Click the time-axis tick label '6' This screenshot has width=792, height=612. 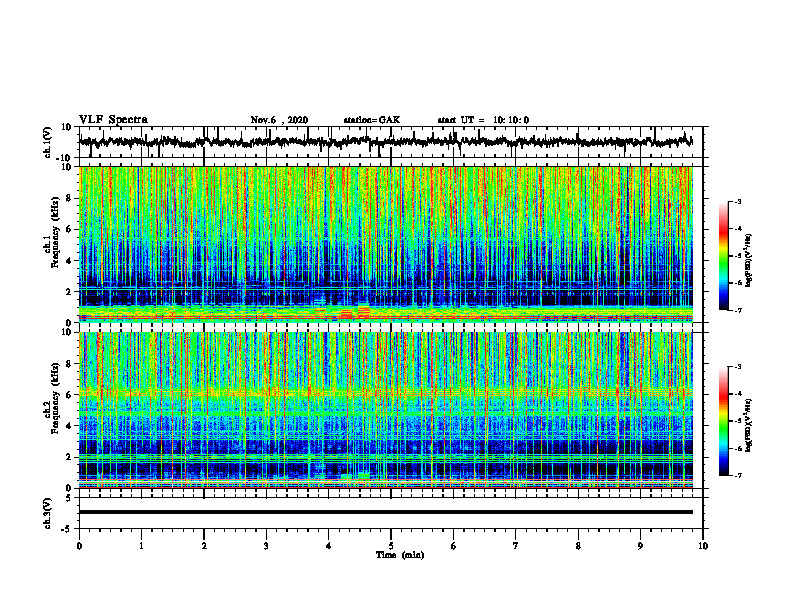[454, 546]
